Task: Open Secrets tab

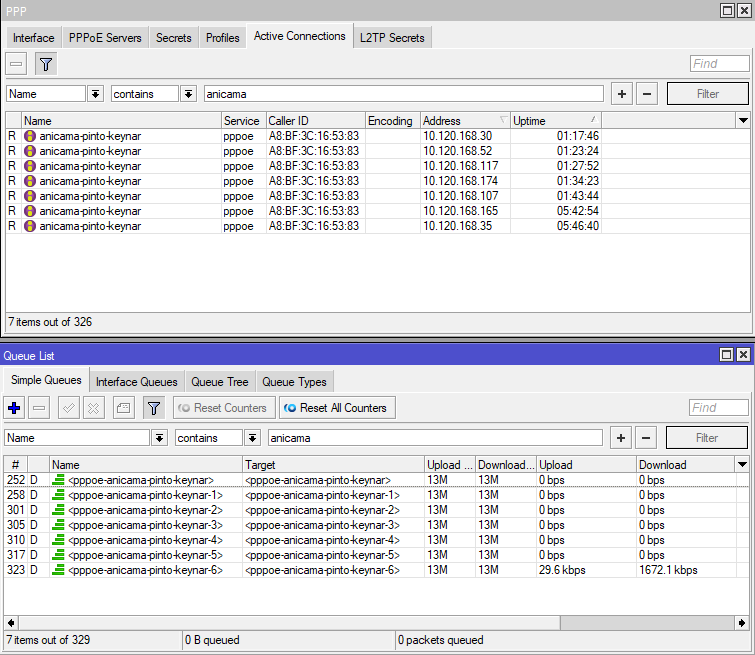Action: pyautogui.click(x=173, y=38)
